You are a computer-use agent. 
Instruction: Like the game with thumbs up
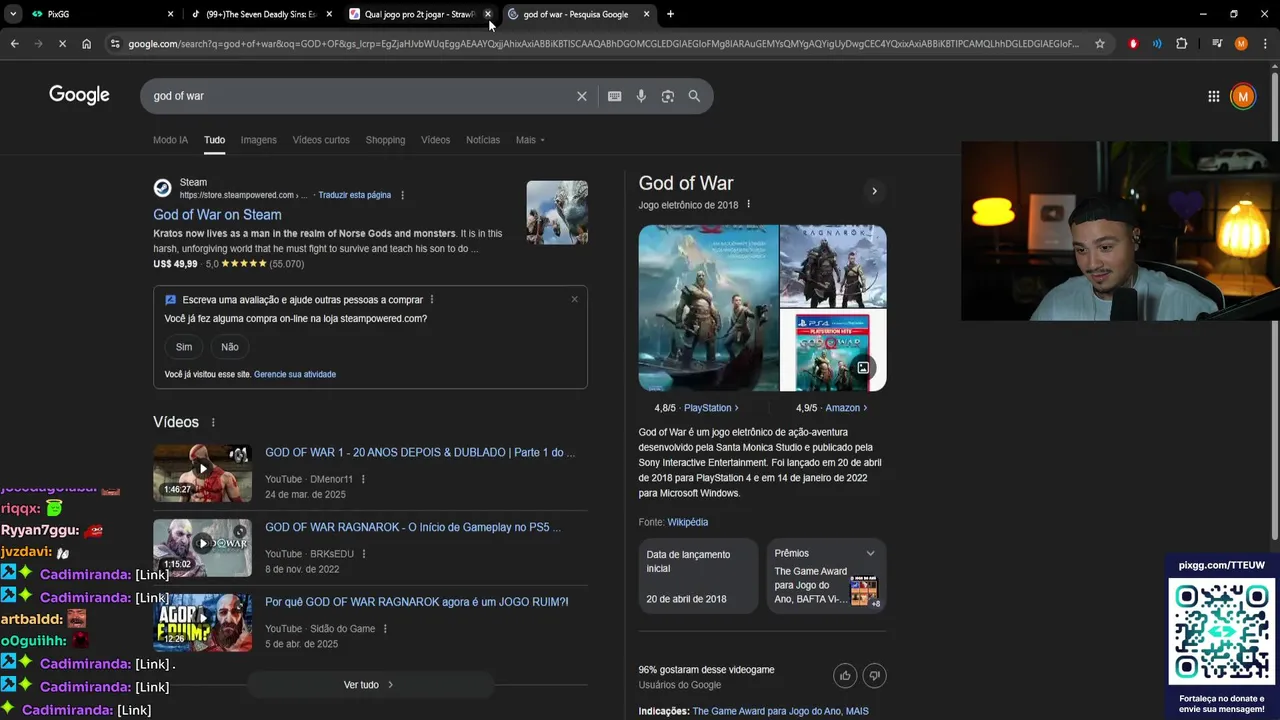[x=845, y=676]
